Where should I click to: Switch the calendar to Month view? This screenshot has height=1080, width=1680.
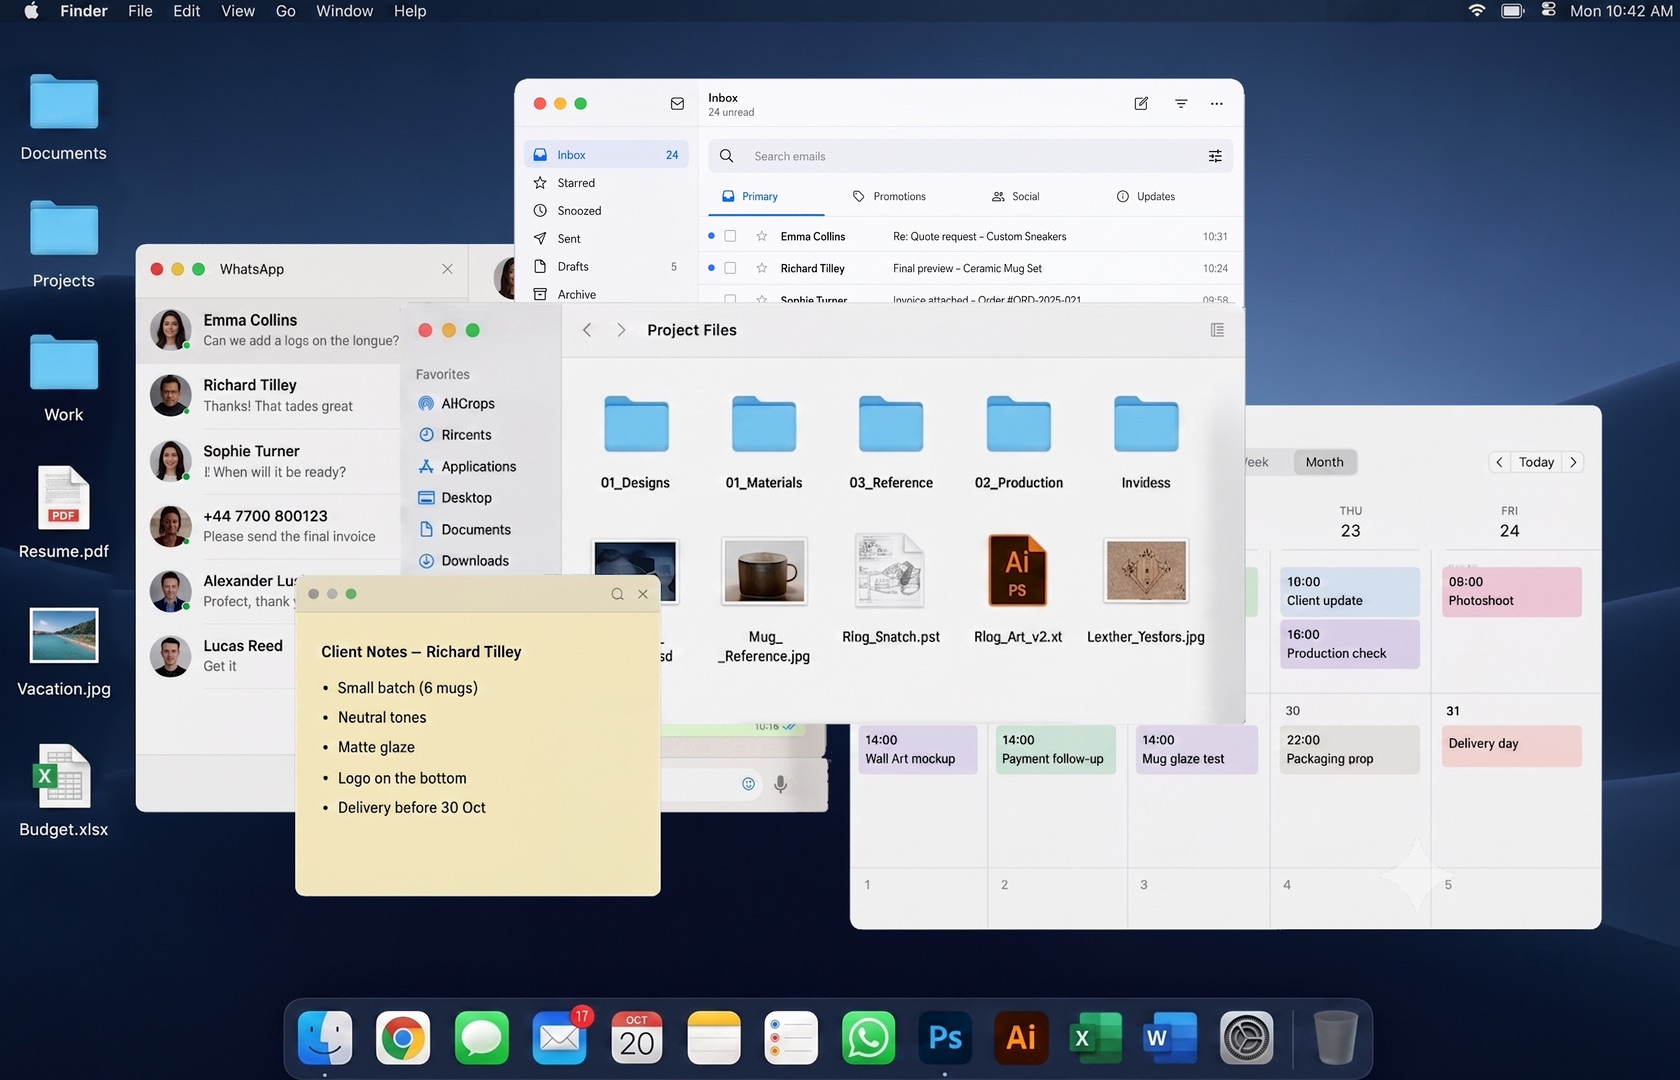(1324, 462)
